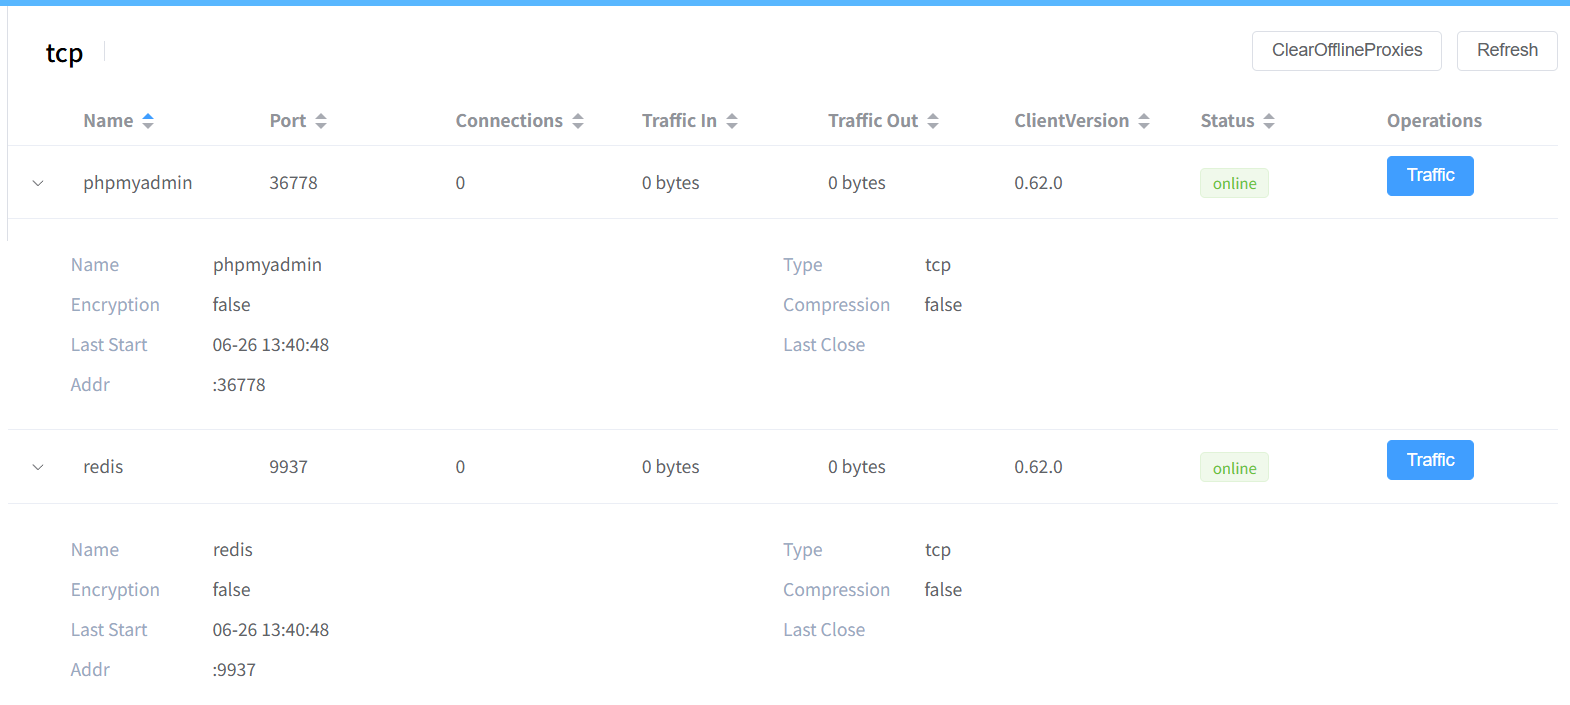Click Traffic In sort arrows
The height and width of the screenshot is (705, 1570).
coord(732,121)
